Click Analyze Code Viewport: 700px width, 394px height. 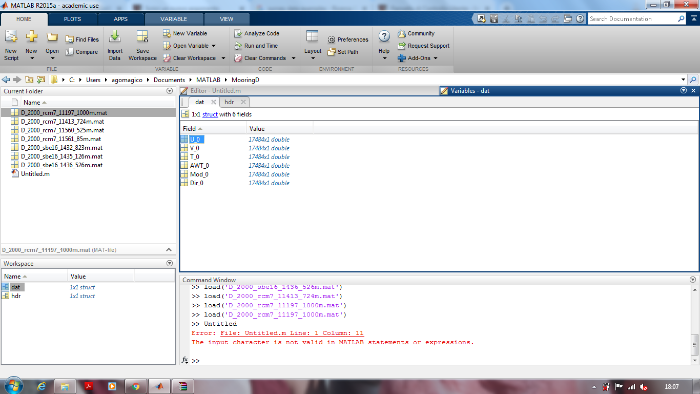point(257,33)
